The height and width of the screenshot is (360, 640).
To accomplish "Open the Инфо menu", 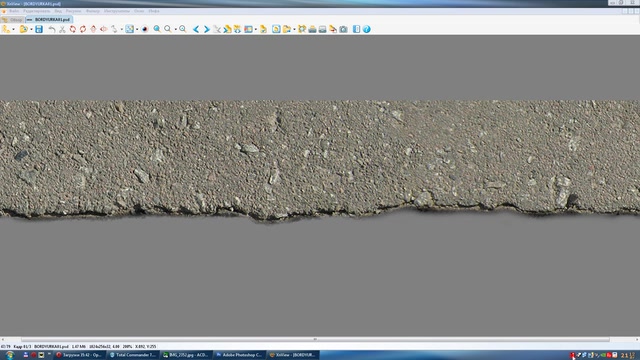I will click(x=154, y=11).
